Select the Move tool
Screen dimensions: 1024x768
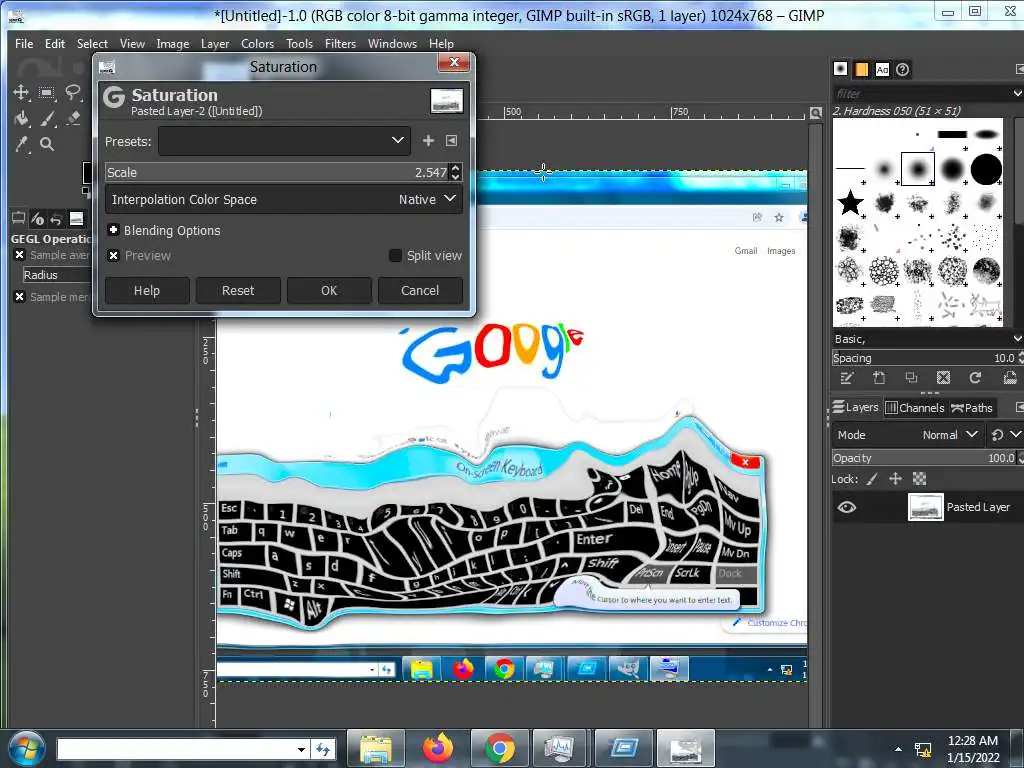pyautogui.click(x=21, y=93)
